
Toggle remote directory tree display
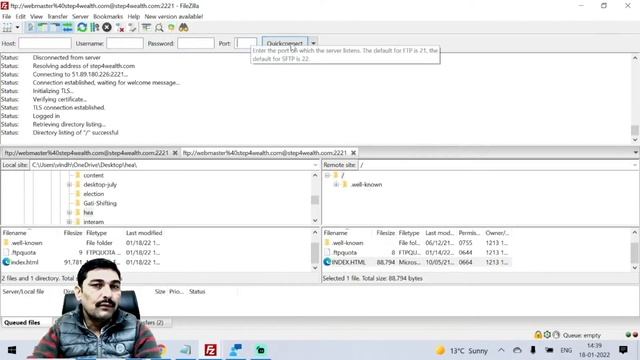(x=55, y=27)
